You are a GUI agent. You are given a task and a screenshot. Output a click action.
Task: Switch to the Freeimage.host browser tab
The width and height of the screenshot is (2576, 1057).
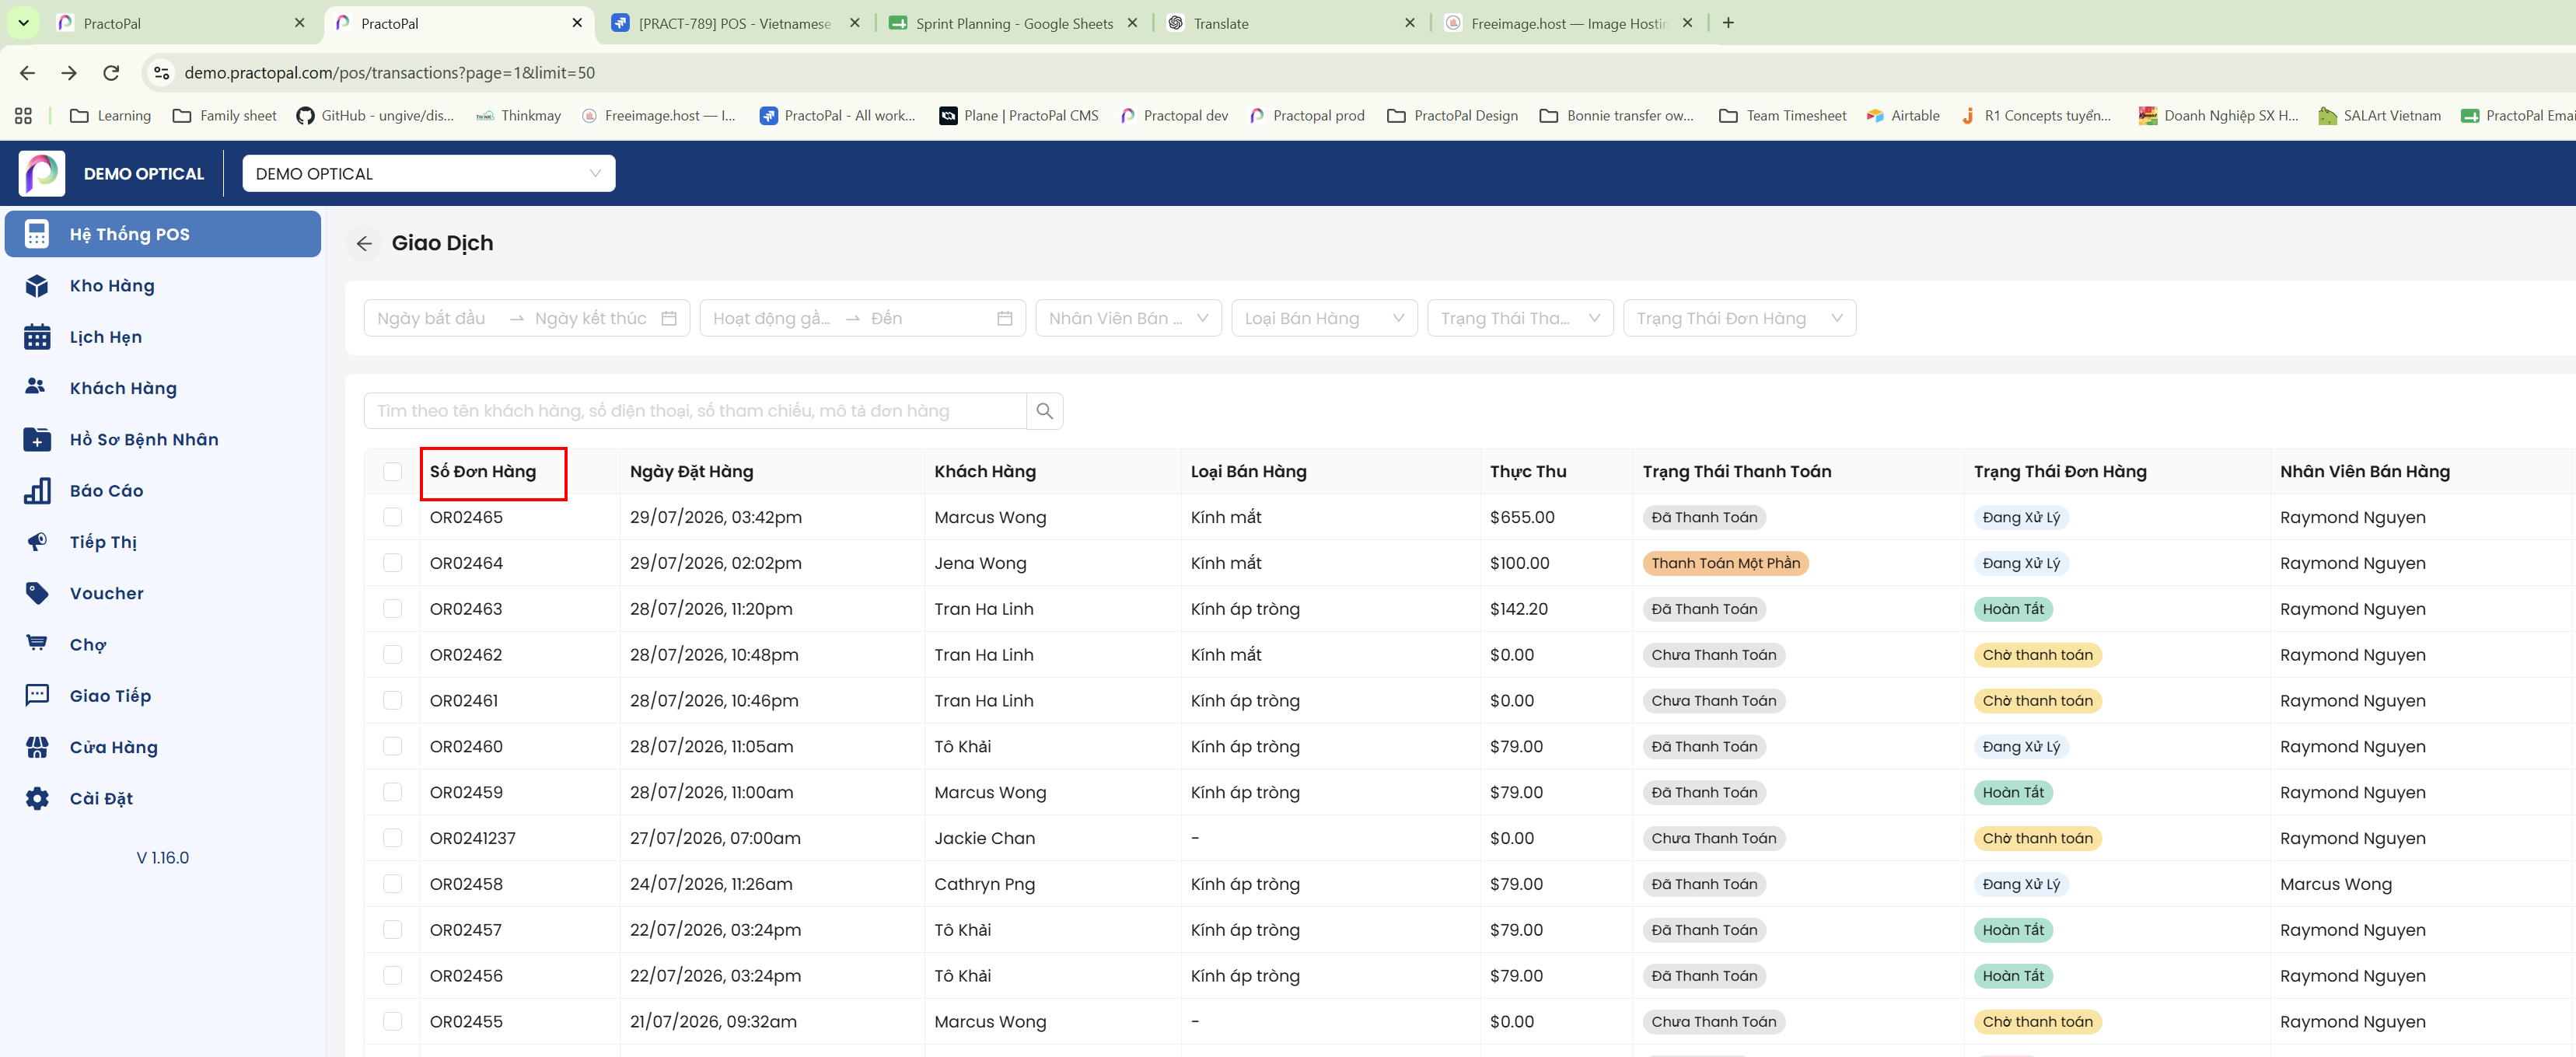1568,23
